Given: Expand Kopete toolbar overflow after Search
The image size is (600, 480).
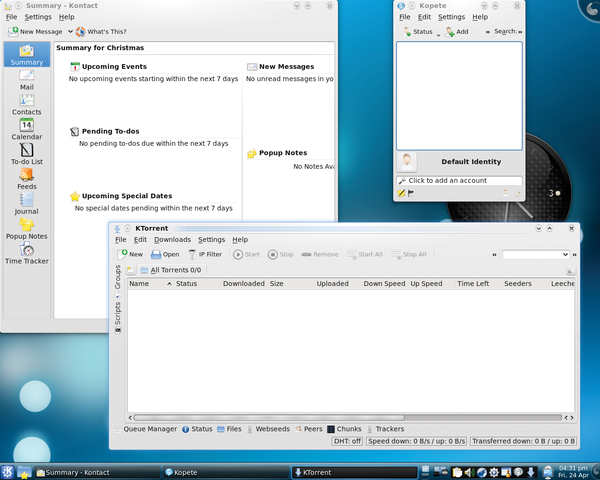Looking at the screenshot, I should (520, 32).
